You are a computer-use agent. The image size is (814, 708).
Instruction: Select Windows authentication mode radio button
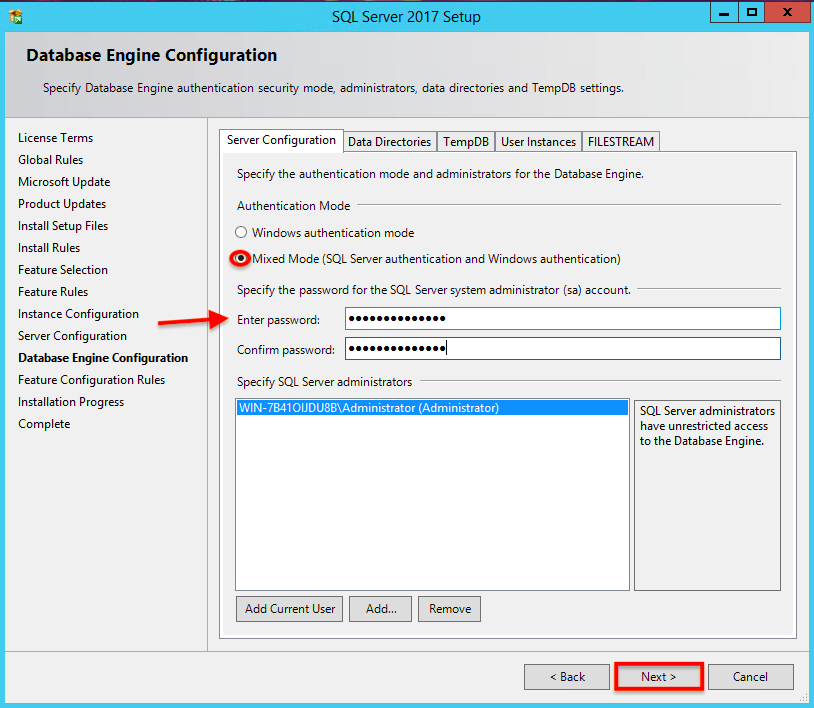click(241, 233)
